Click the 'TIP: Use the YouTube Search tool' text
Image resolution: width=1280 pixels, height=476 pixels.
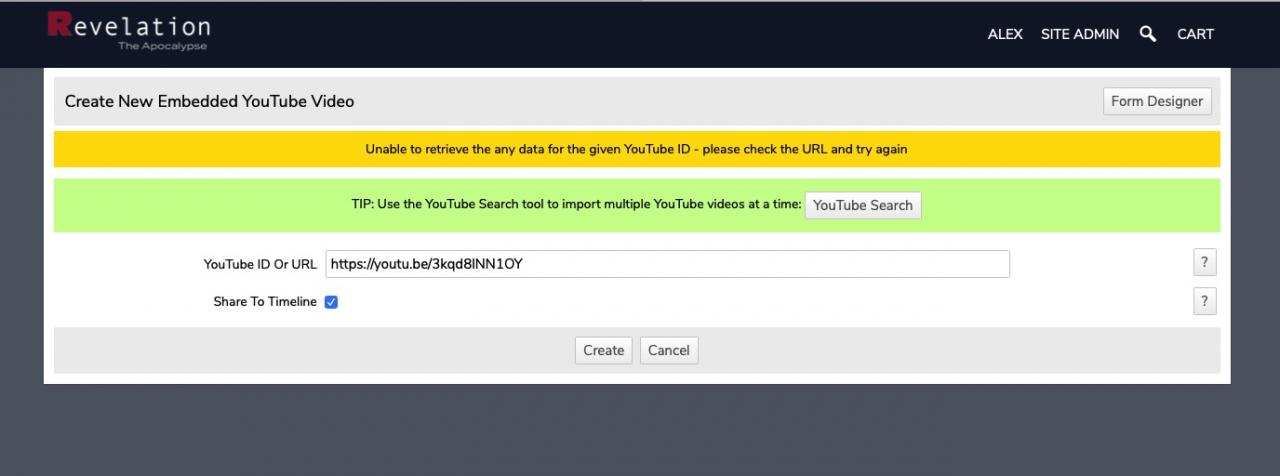[576, 205]
